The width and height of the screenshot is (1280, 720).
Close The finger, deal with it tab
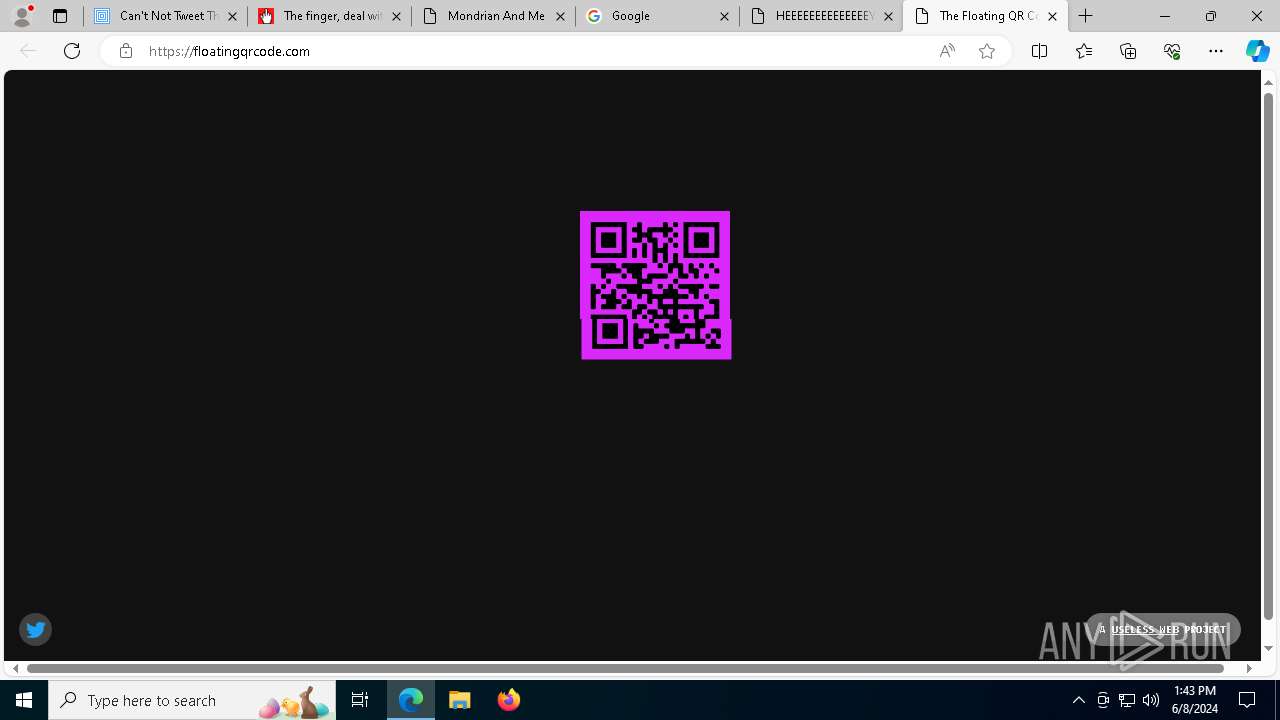(x=396, y=16)
